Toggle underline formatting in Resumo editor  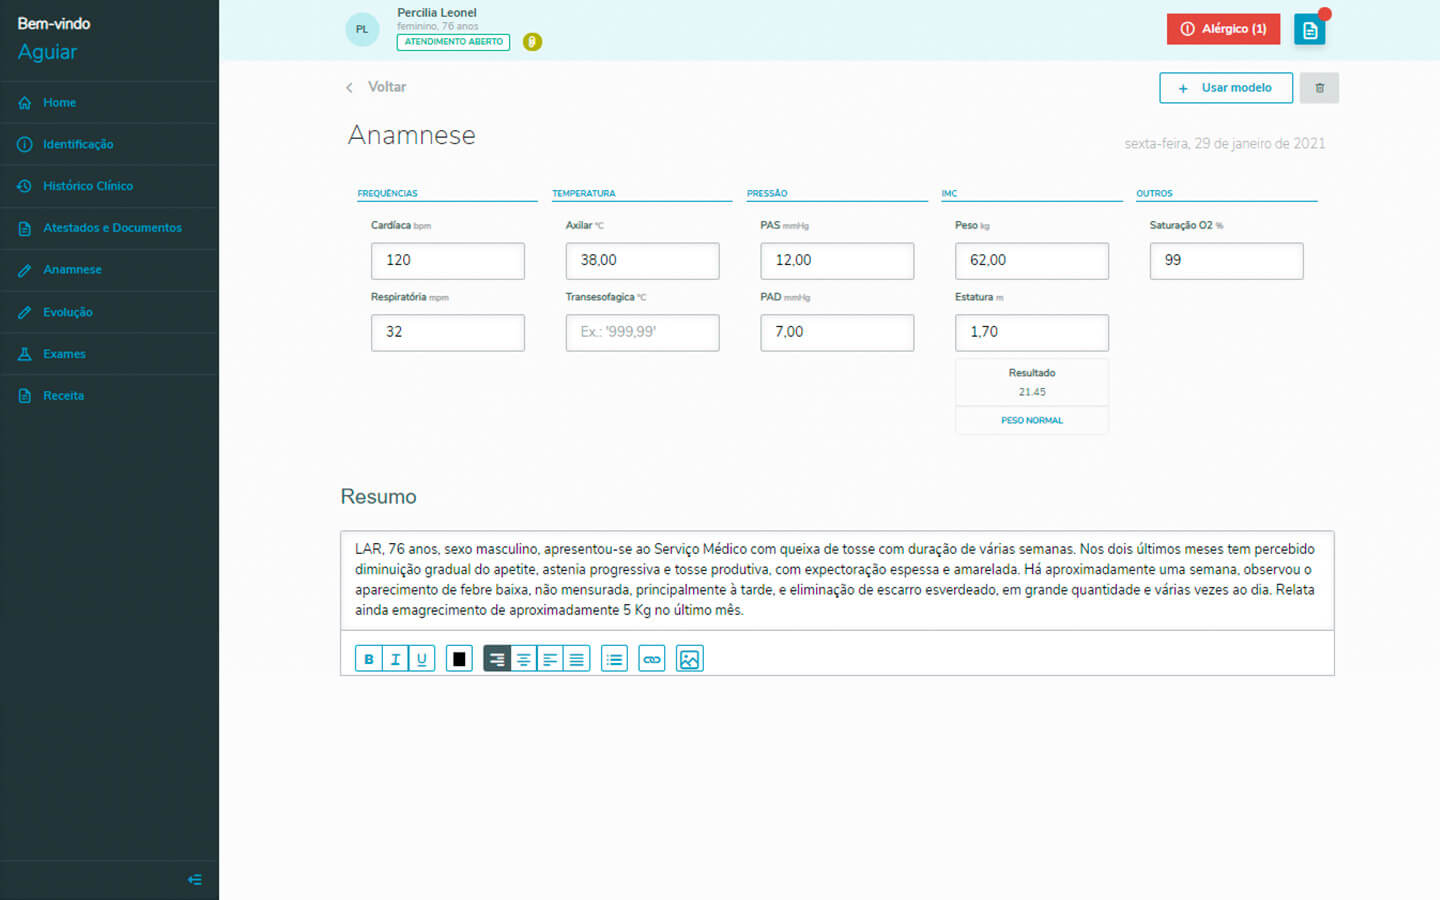422,659
